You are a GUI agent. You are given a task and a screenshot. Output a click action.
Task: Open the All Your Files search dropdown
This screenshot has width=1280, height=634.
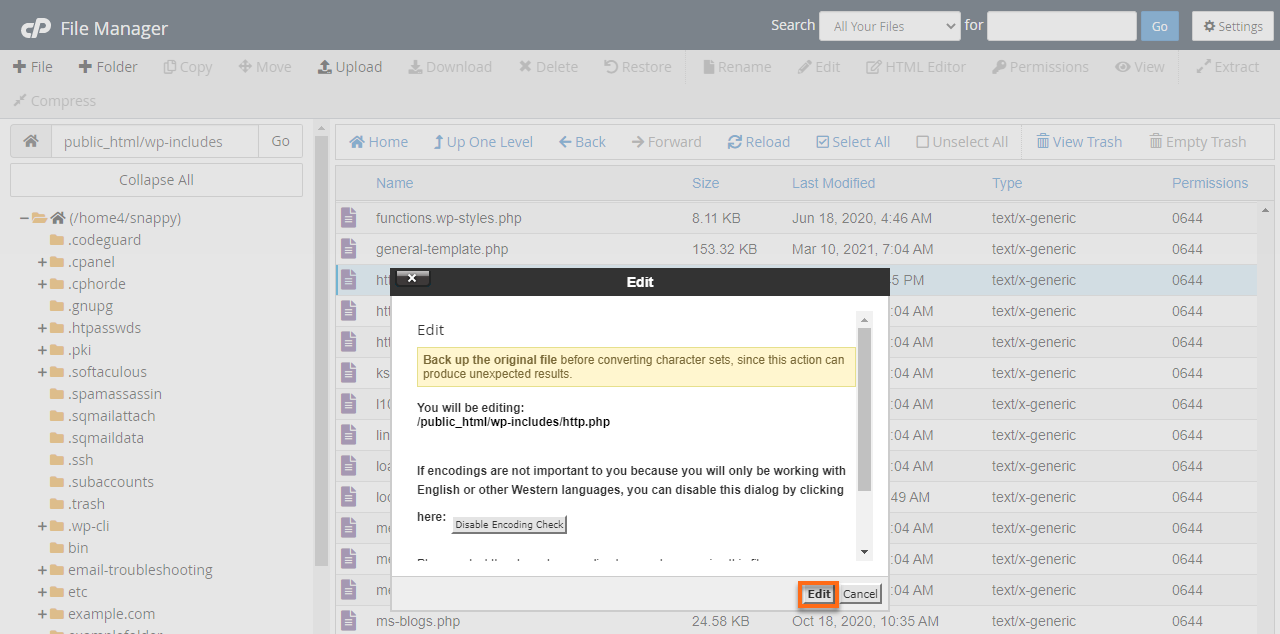pos(889,25)
